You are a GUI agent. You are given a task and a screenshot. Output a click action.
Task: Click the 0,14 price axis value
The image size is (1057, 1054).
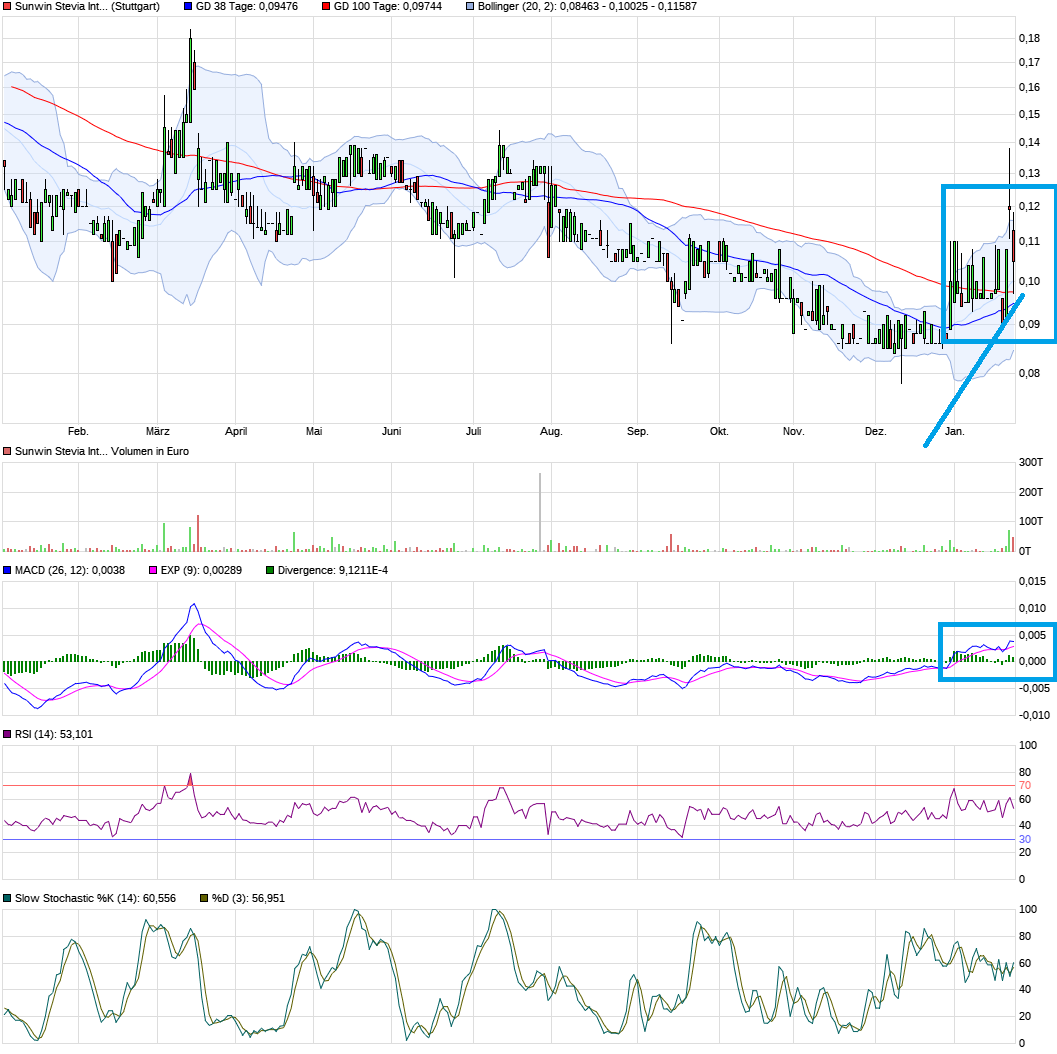point(1029,142)
